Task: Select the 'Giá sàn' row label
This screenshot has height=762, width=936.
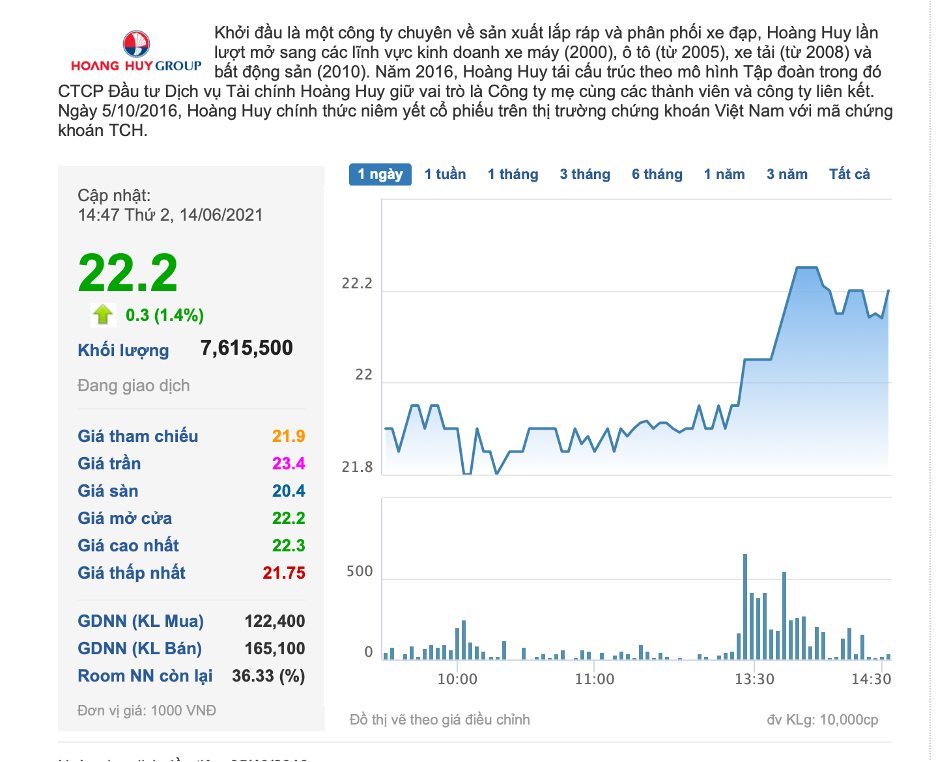Action: (x=108, y=491)
